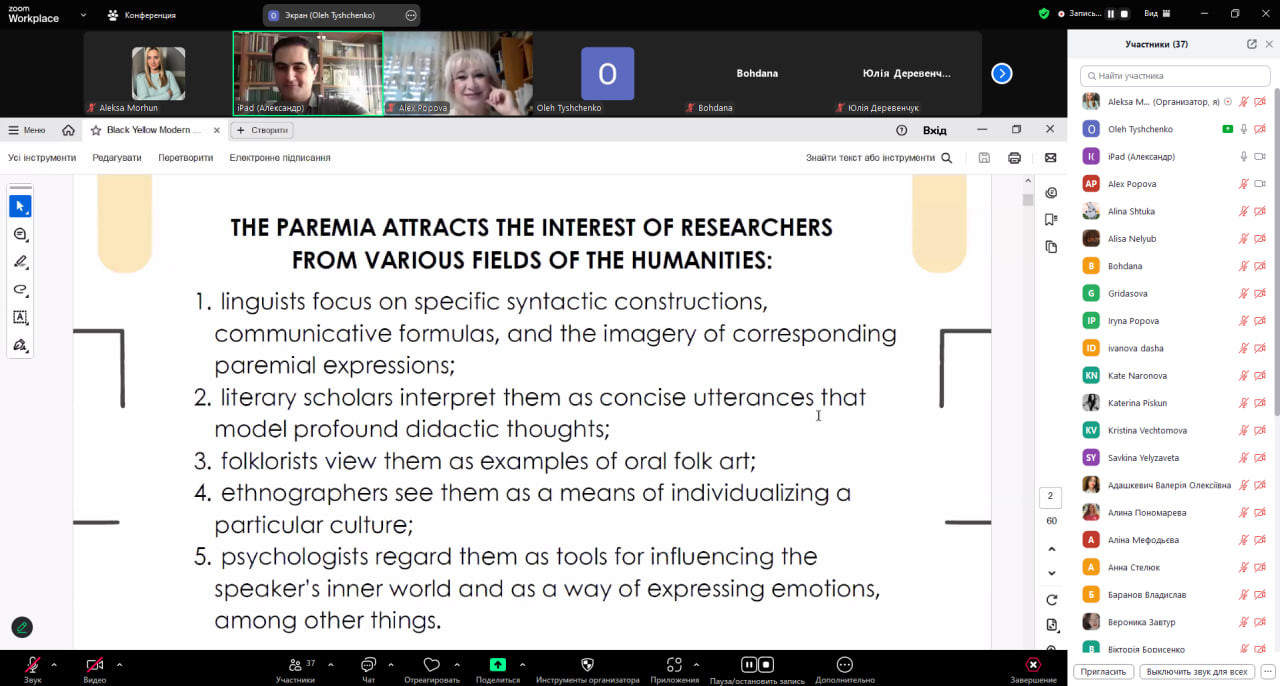Open the PDF home icon
Image resolution: width=1280 pixels, height=686 pixels.
68,130
